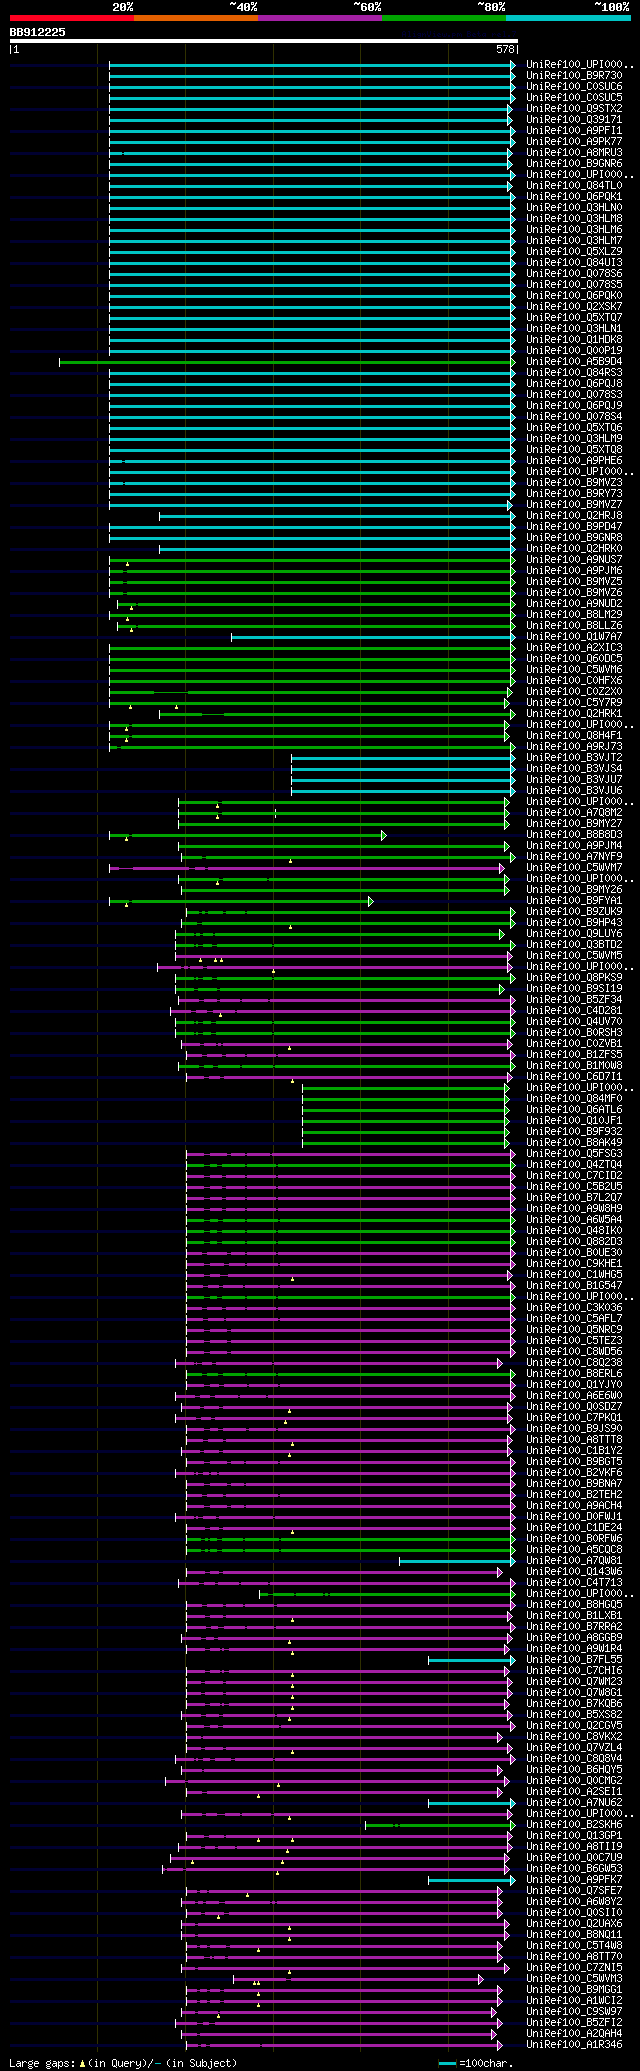This screenshot has width=640, height=2071.
Task: Click the green alignment bar for A5B9D4
Action: tap(287, 361)
